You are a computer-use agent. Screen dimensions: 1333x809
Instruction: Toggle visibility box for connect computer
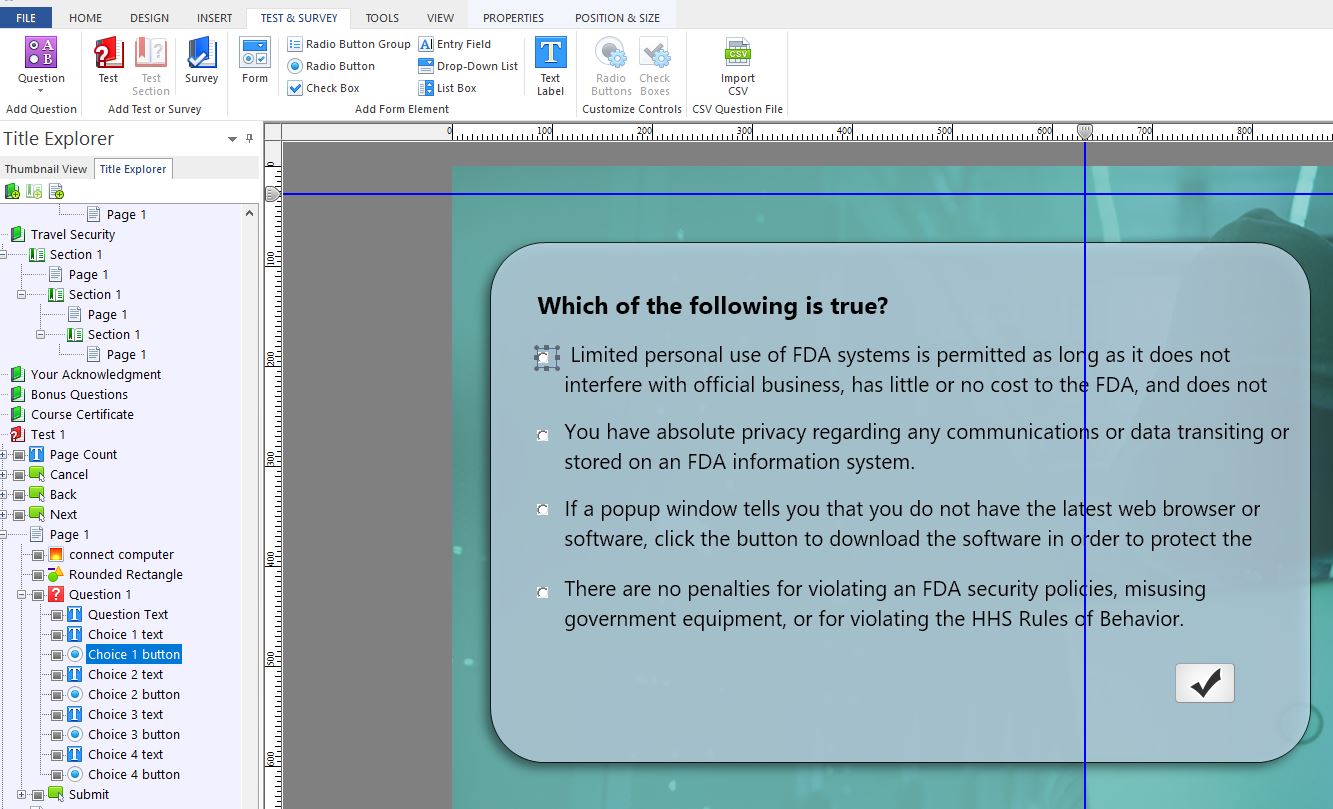(38, 555)
